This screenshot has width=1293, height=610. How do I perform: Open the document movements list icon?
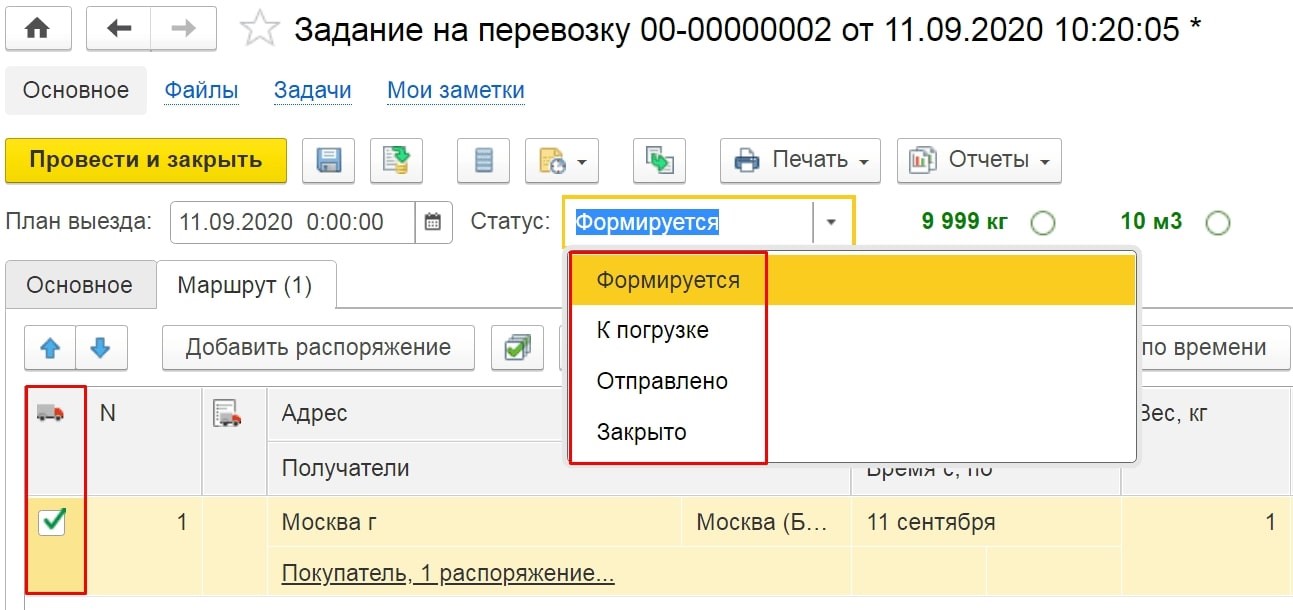[483, 160]
